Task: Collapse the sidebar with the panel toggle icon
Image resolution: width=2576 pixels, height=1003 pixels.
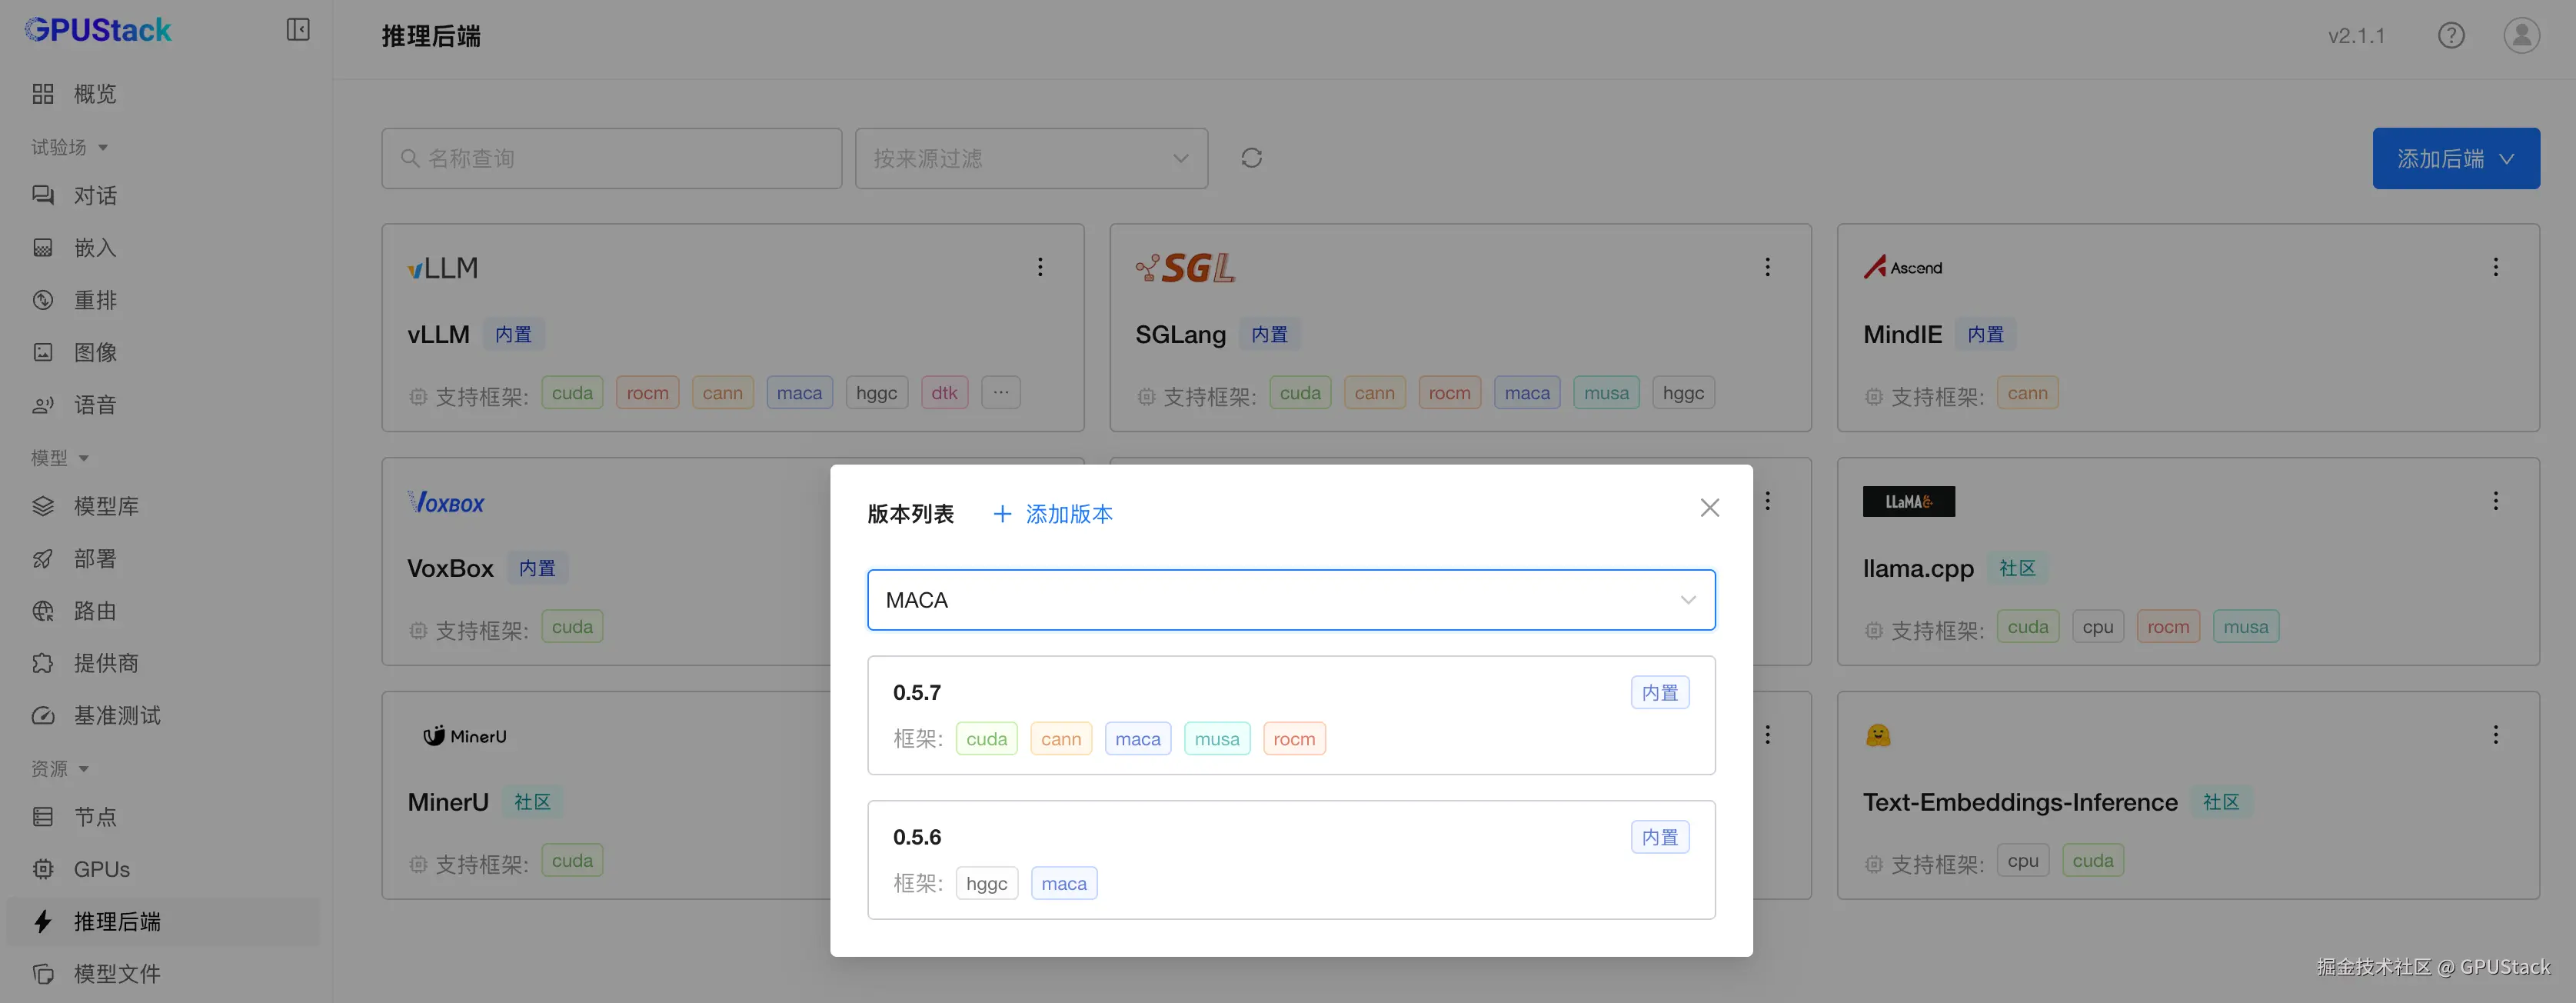Action: pos(298,30)
